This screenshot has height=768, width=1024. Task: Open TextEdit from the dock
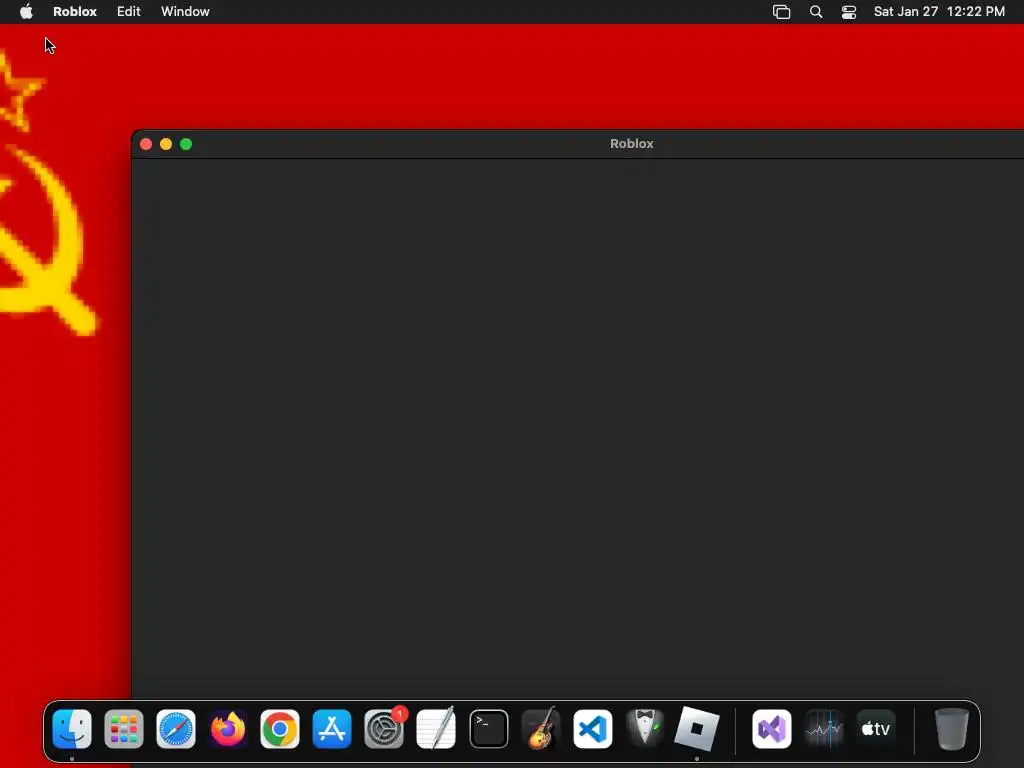436,729
